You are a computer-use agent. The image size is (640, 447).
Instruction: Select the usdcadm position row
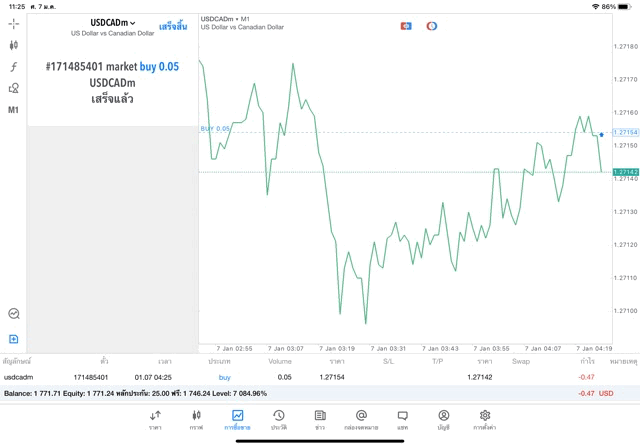click(320, 377)
